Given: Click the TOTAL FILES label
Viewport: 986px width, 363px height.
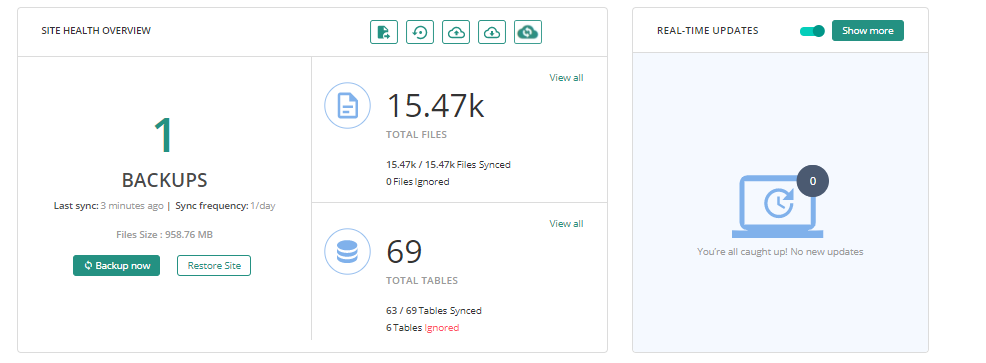Looking at the screenshot, I should click(416, 135).
